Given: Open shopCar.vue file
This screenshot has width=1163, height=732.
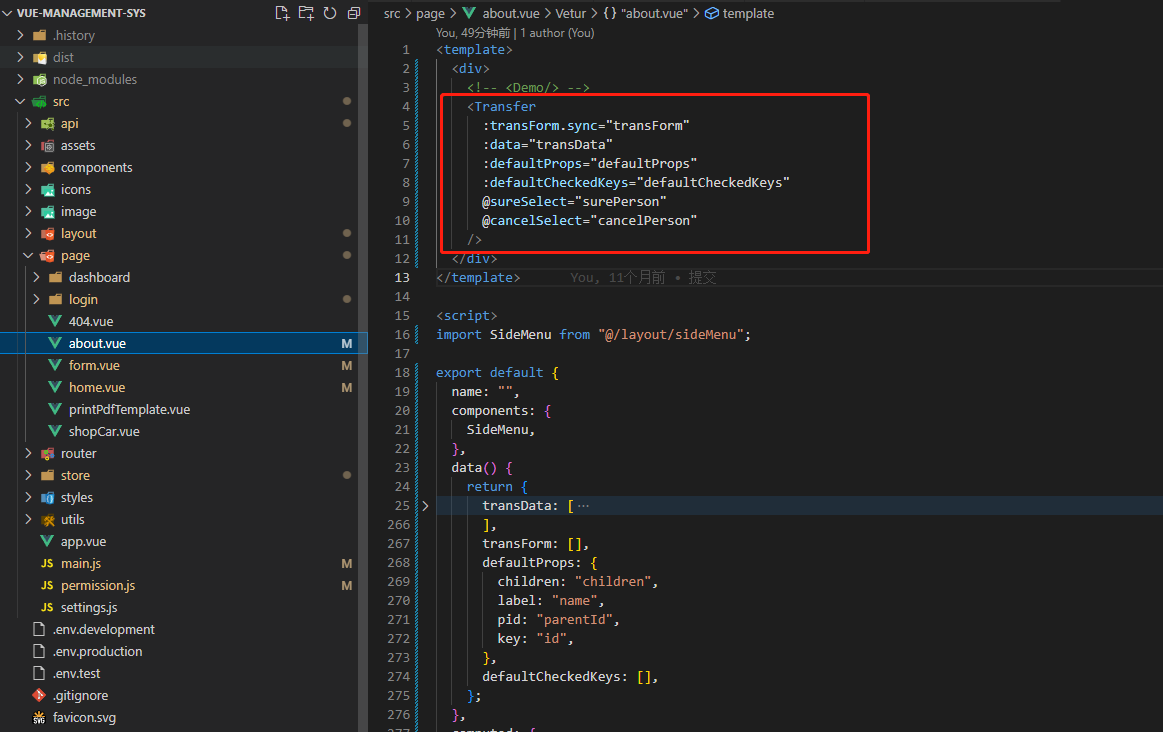Looking at the screenshot, I should pos(104,431).
